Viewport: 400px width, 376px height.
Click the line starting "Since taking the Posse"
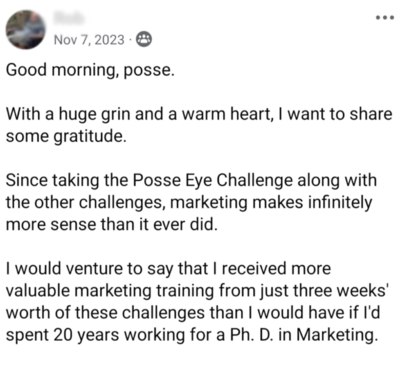(x=192, y=181)
